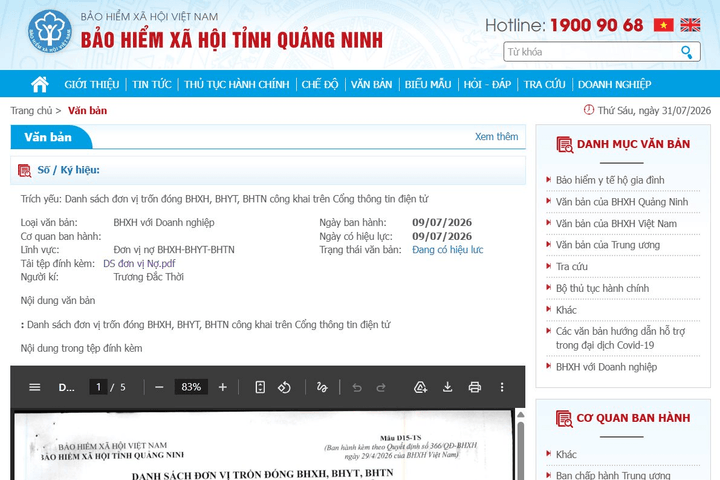The height and width of the screenshot is (480, 720).
Task: Open the Tra cứu sidebar category
Action: 572,266
